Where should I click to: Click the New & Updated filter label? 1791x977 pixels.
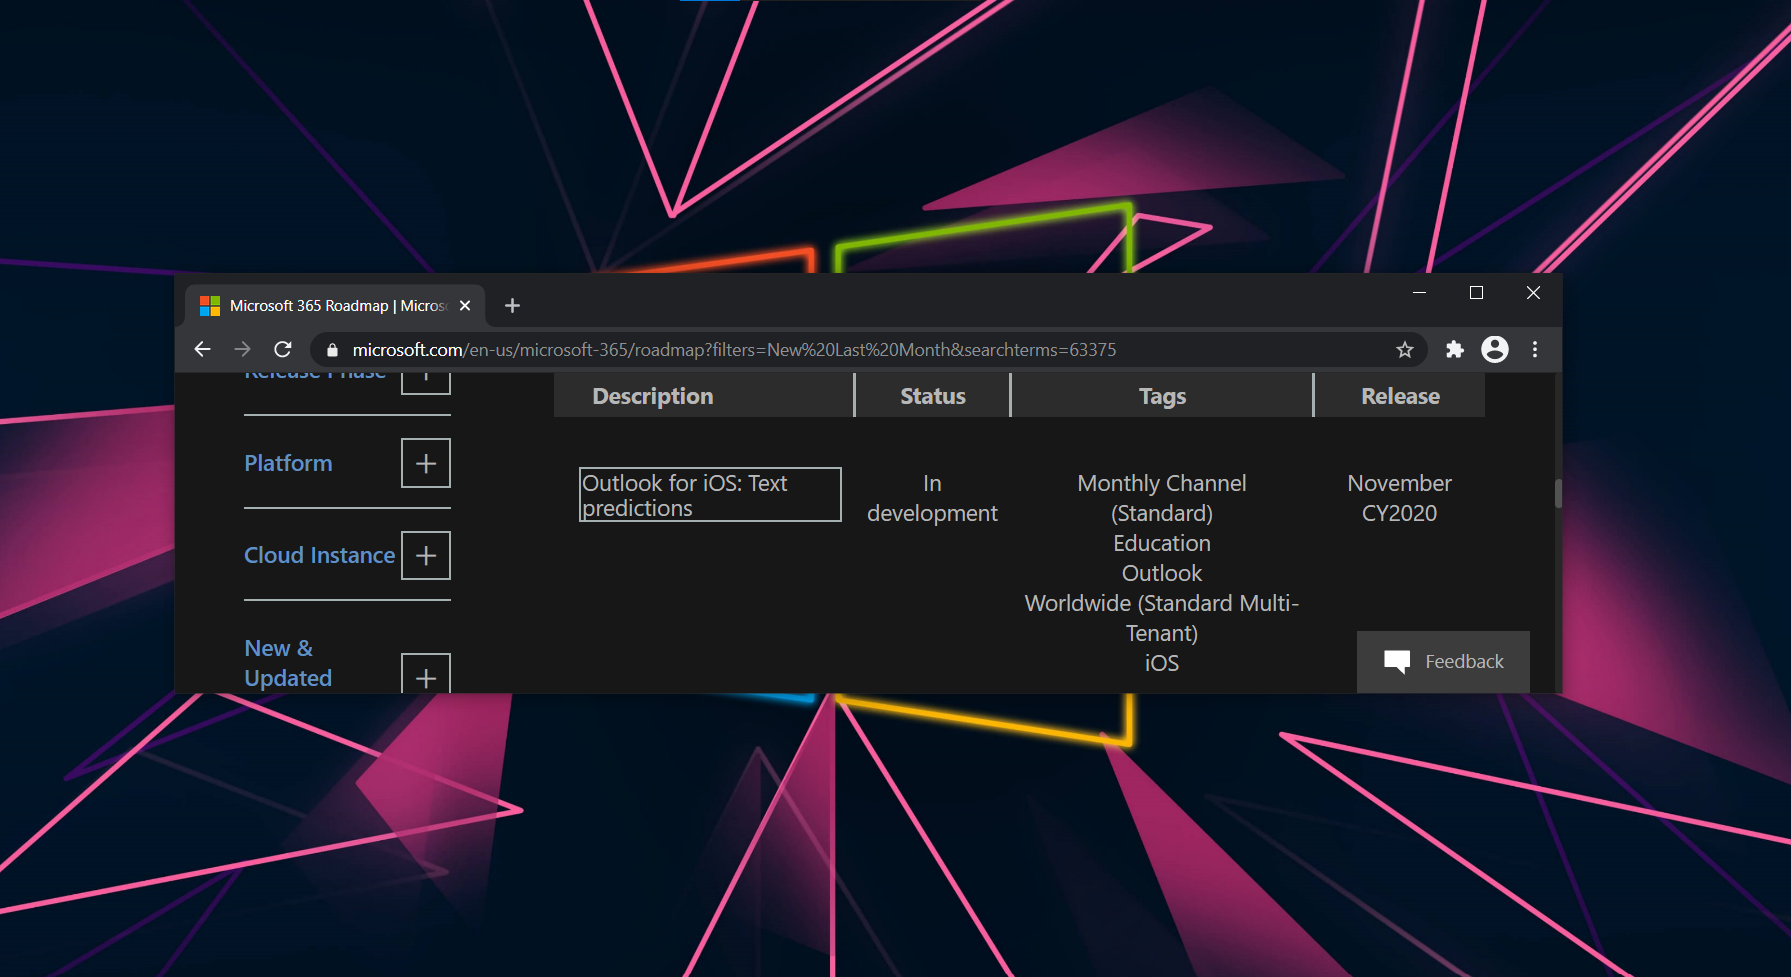pyautogui.click(x=288, y=663)
